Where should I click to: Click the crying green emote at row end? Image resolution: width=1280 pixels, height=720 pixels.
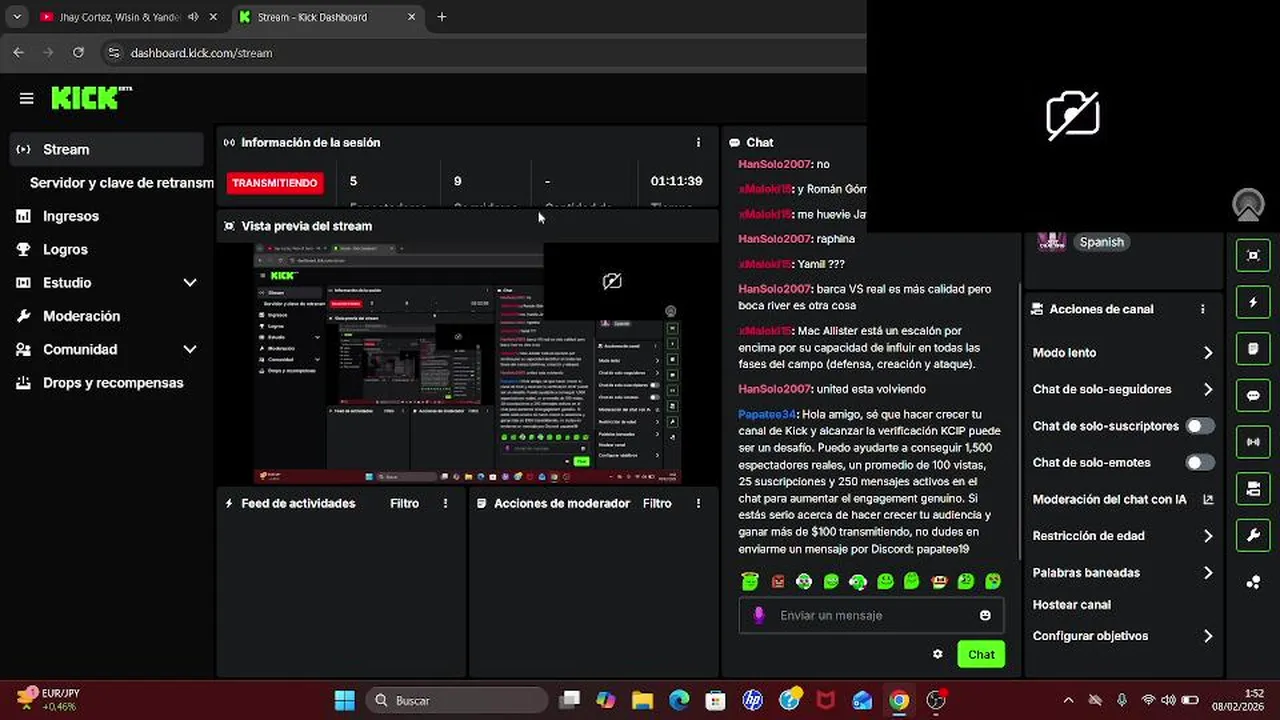click(992, 581)
